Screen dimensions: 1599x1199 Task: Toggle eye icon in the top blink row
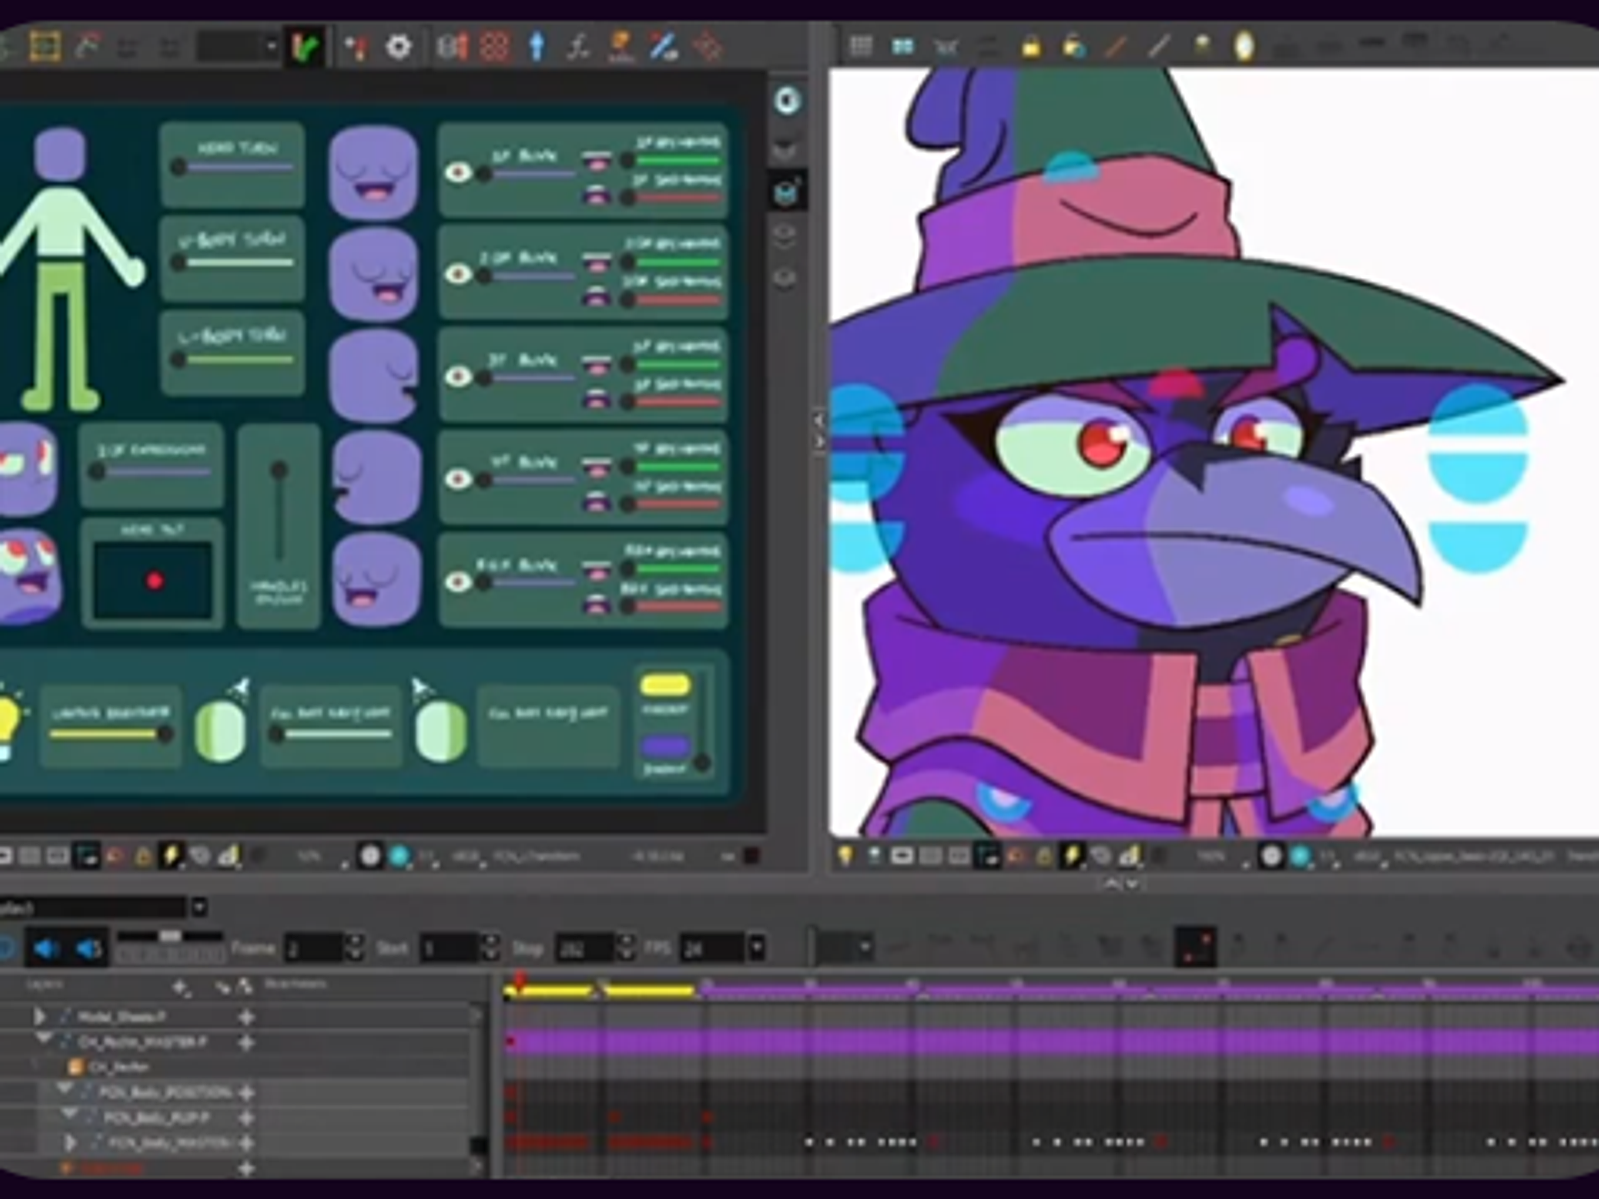pyautogui.click(x=458, y=172)
